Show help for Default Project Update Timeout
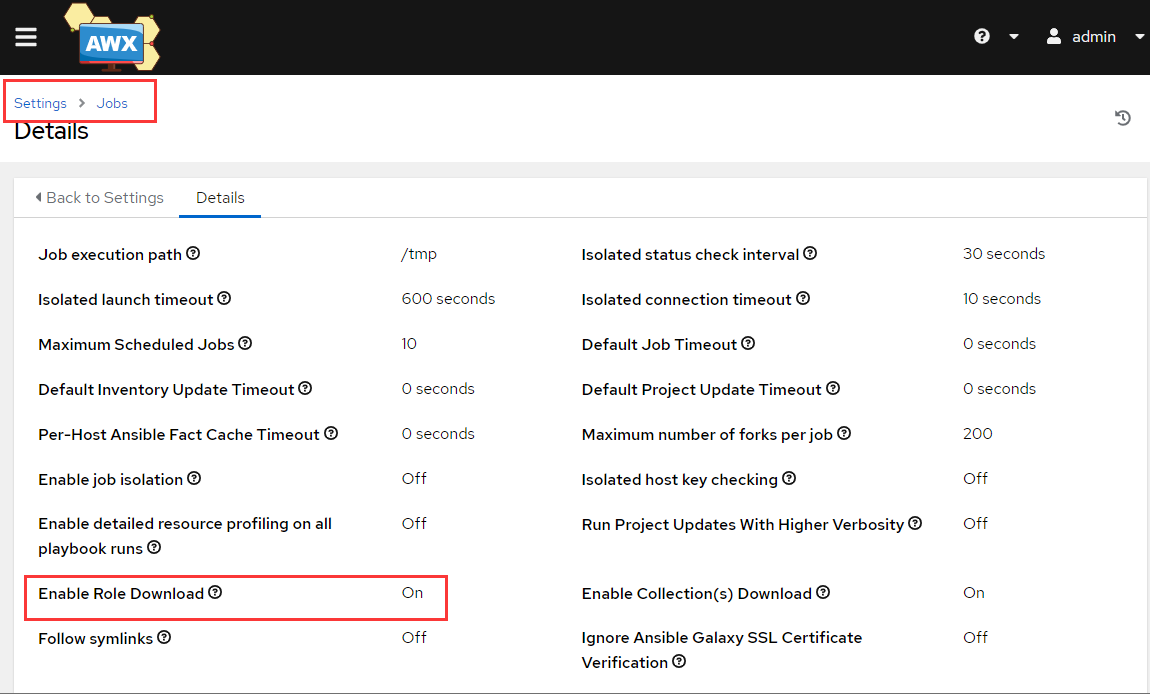 pyautogui.click(x=833, y=388)
